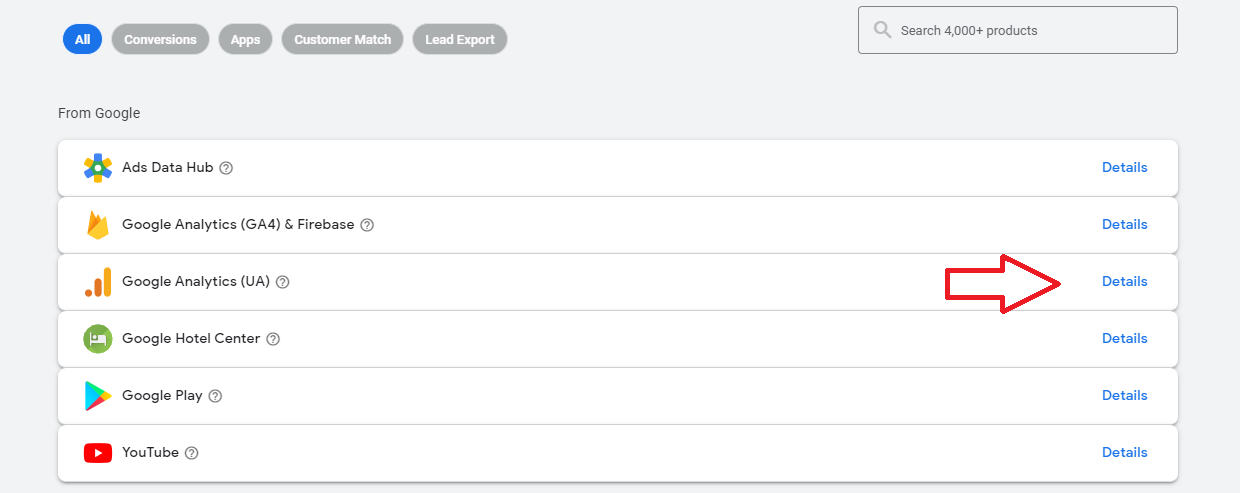Image resolution: width=1240 pixels, height=493 pixels.
Task: Open help icon beside Google Analytics (GA4) & Firebase
Action: coord(367,225)
